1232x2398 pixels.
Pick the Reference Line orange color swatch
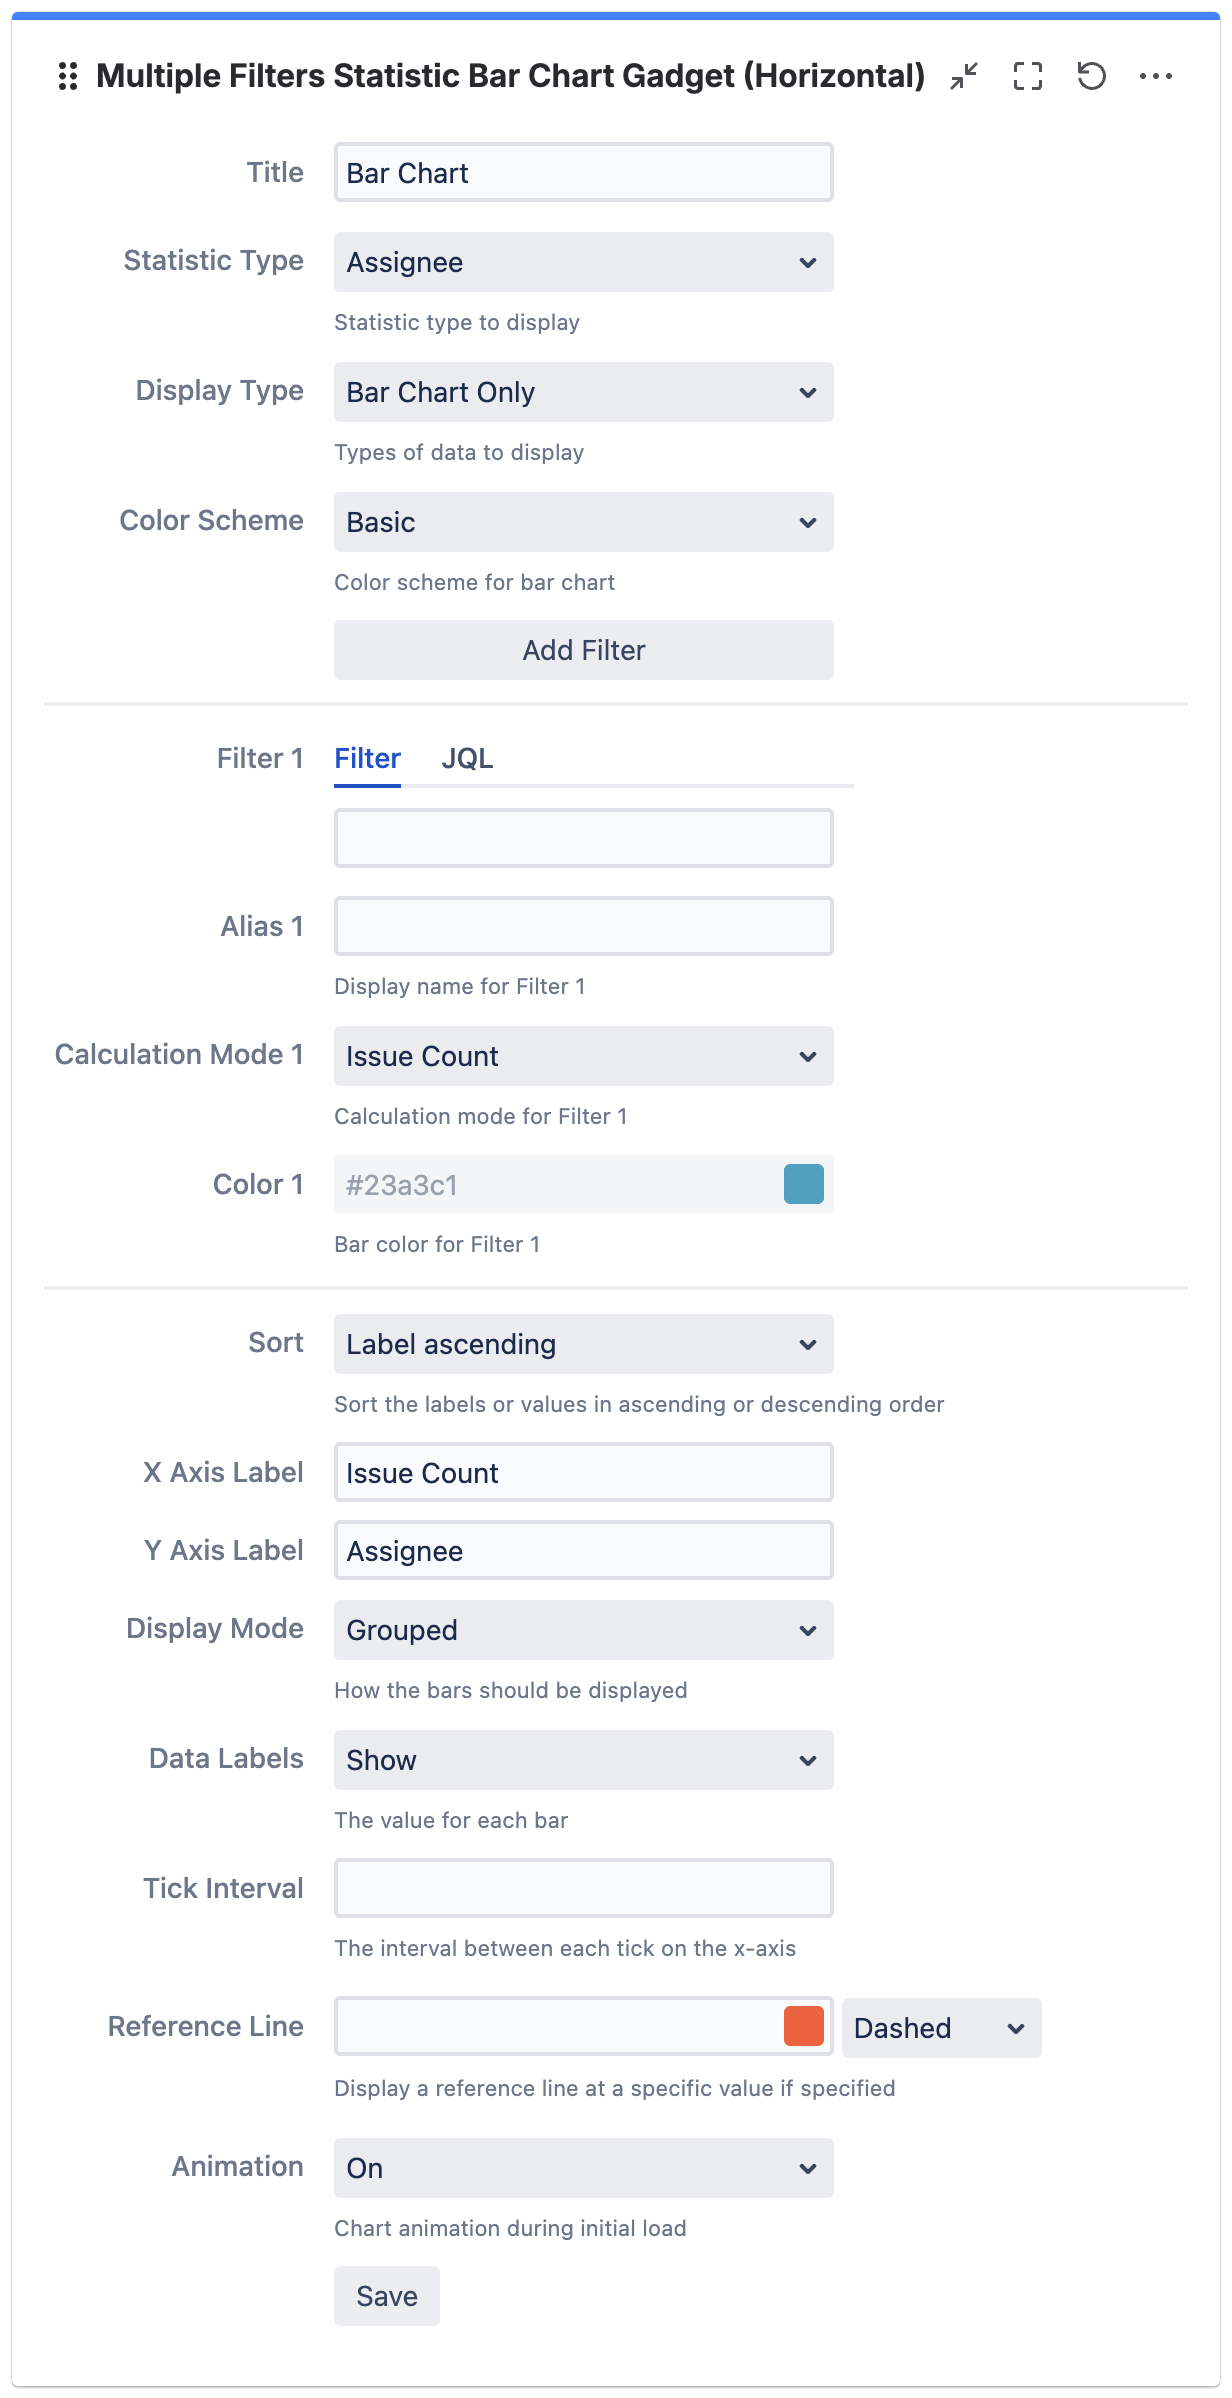tap(803, 2026)
